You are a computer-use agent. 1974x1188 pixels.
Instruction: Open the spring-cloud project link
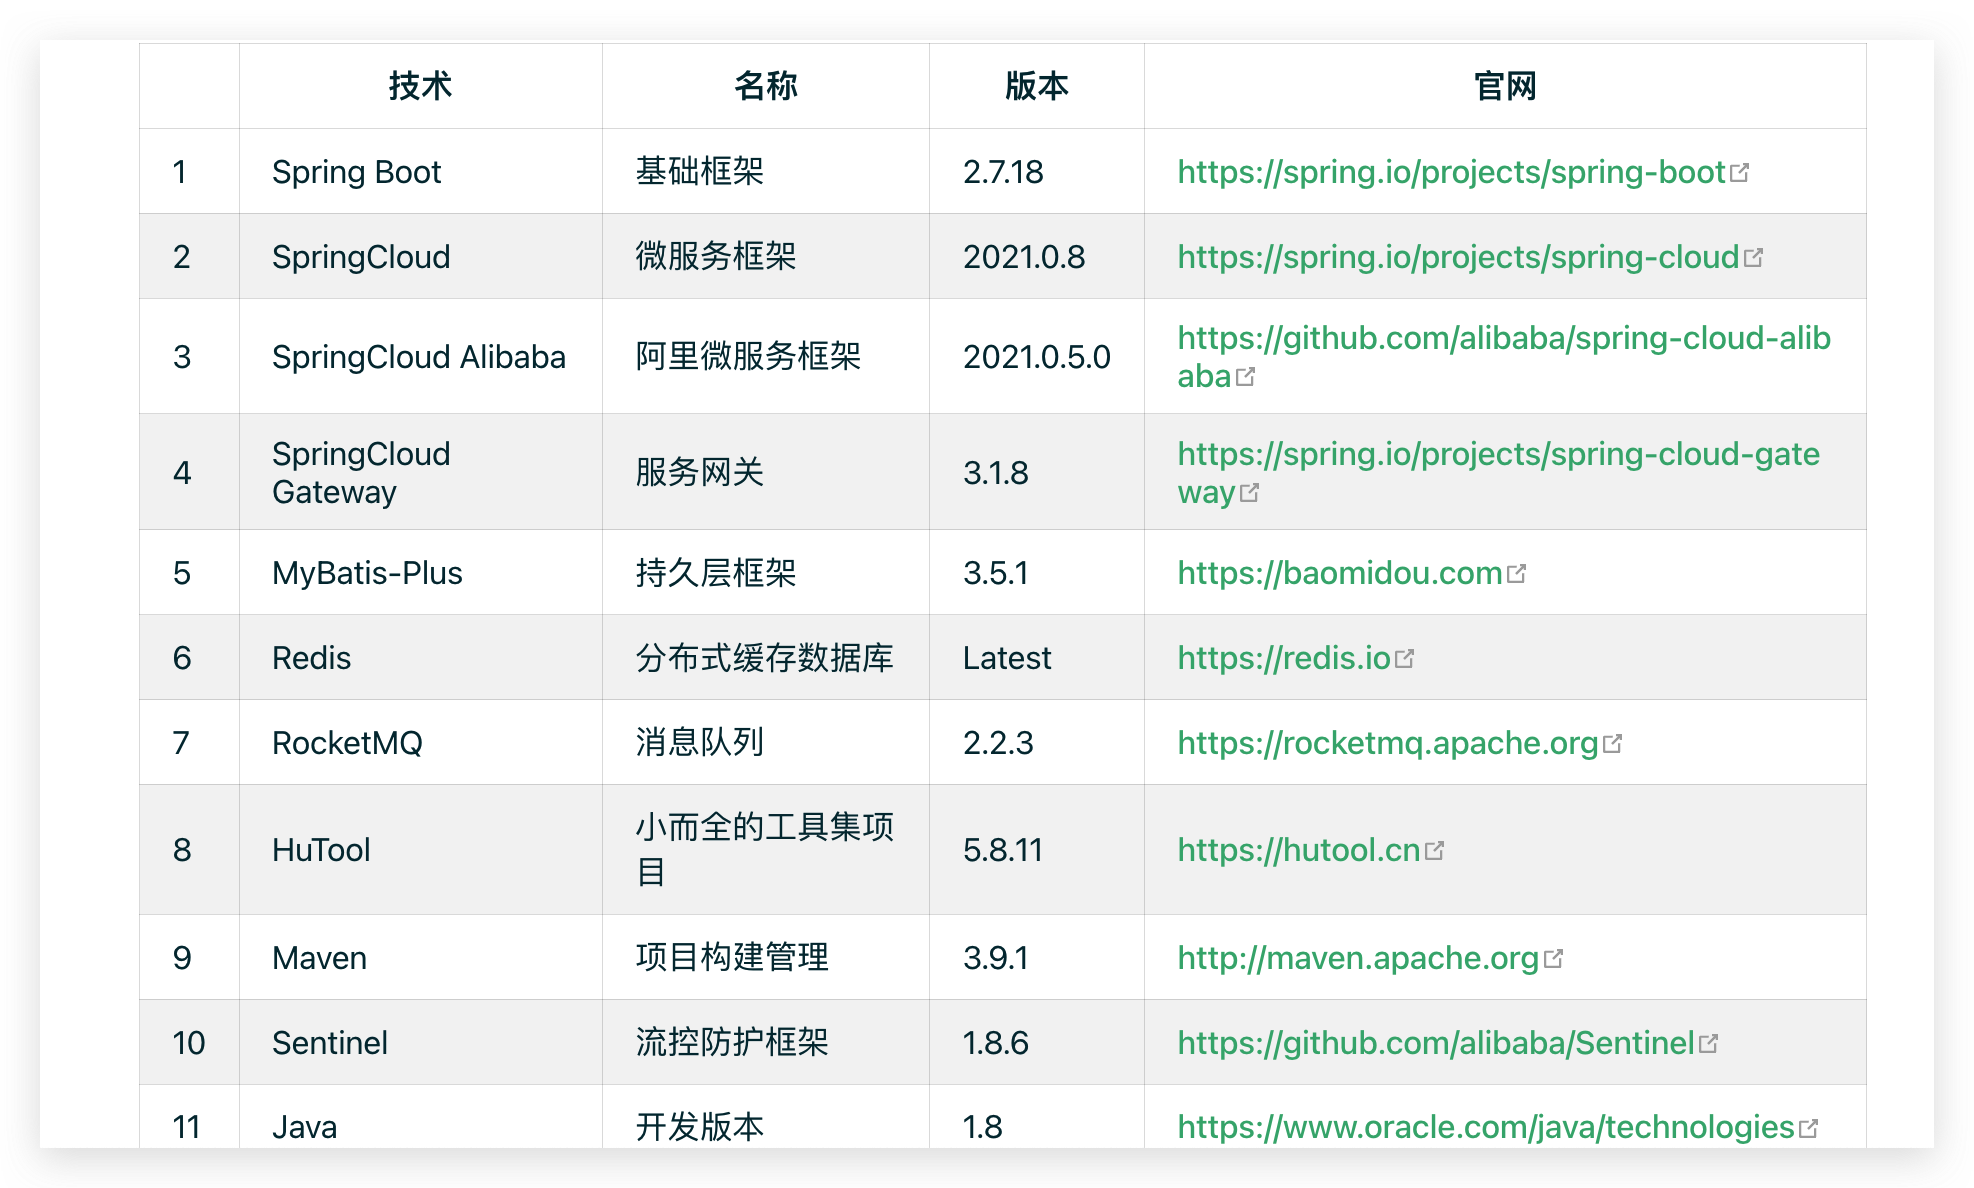pos(1457,257)
